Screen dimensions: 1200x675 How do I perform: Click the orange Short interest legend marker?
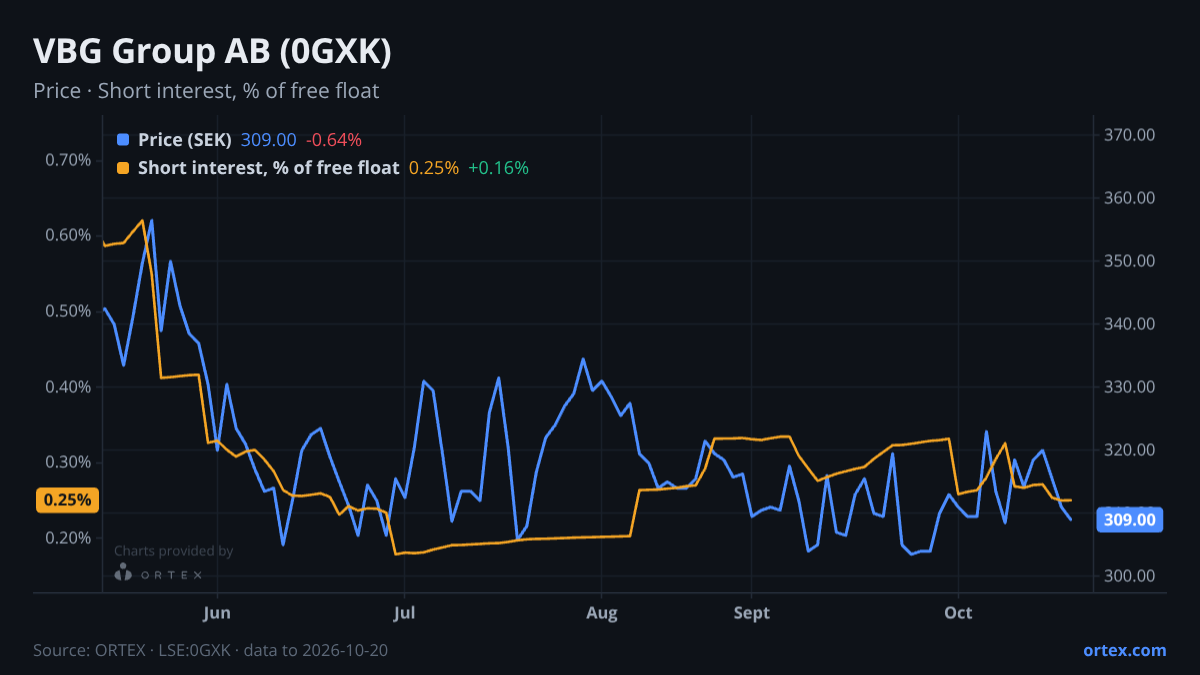click(123, 168)
